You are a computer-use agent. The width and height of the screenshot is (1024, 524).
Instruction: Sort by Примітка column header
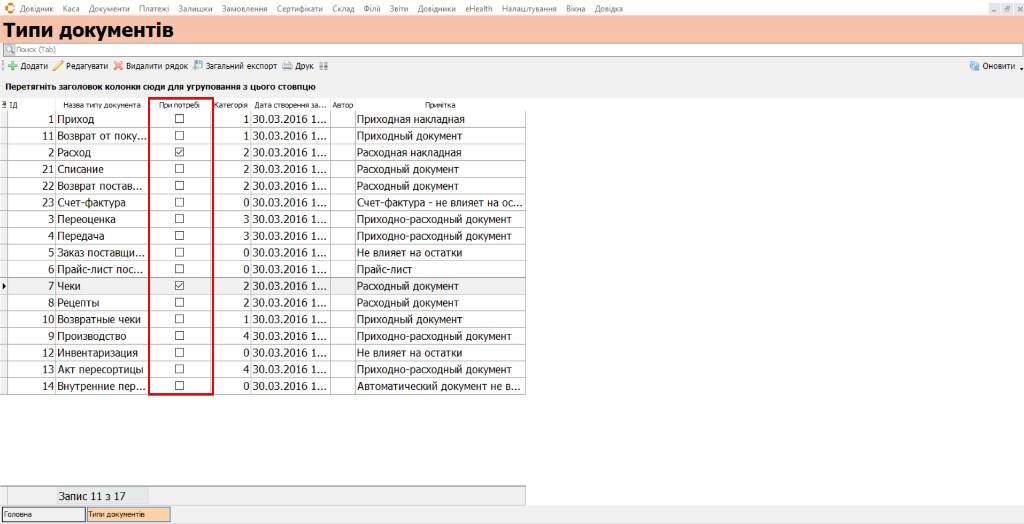point(440,105)
